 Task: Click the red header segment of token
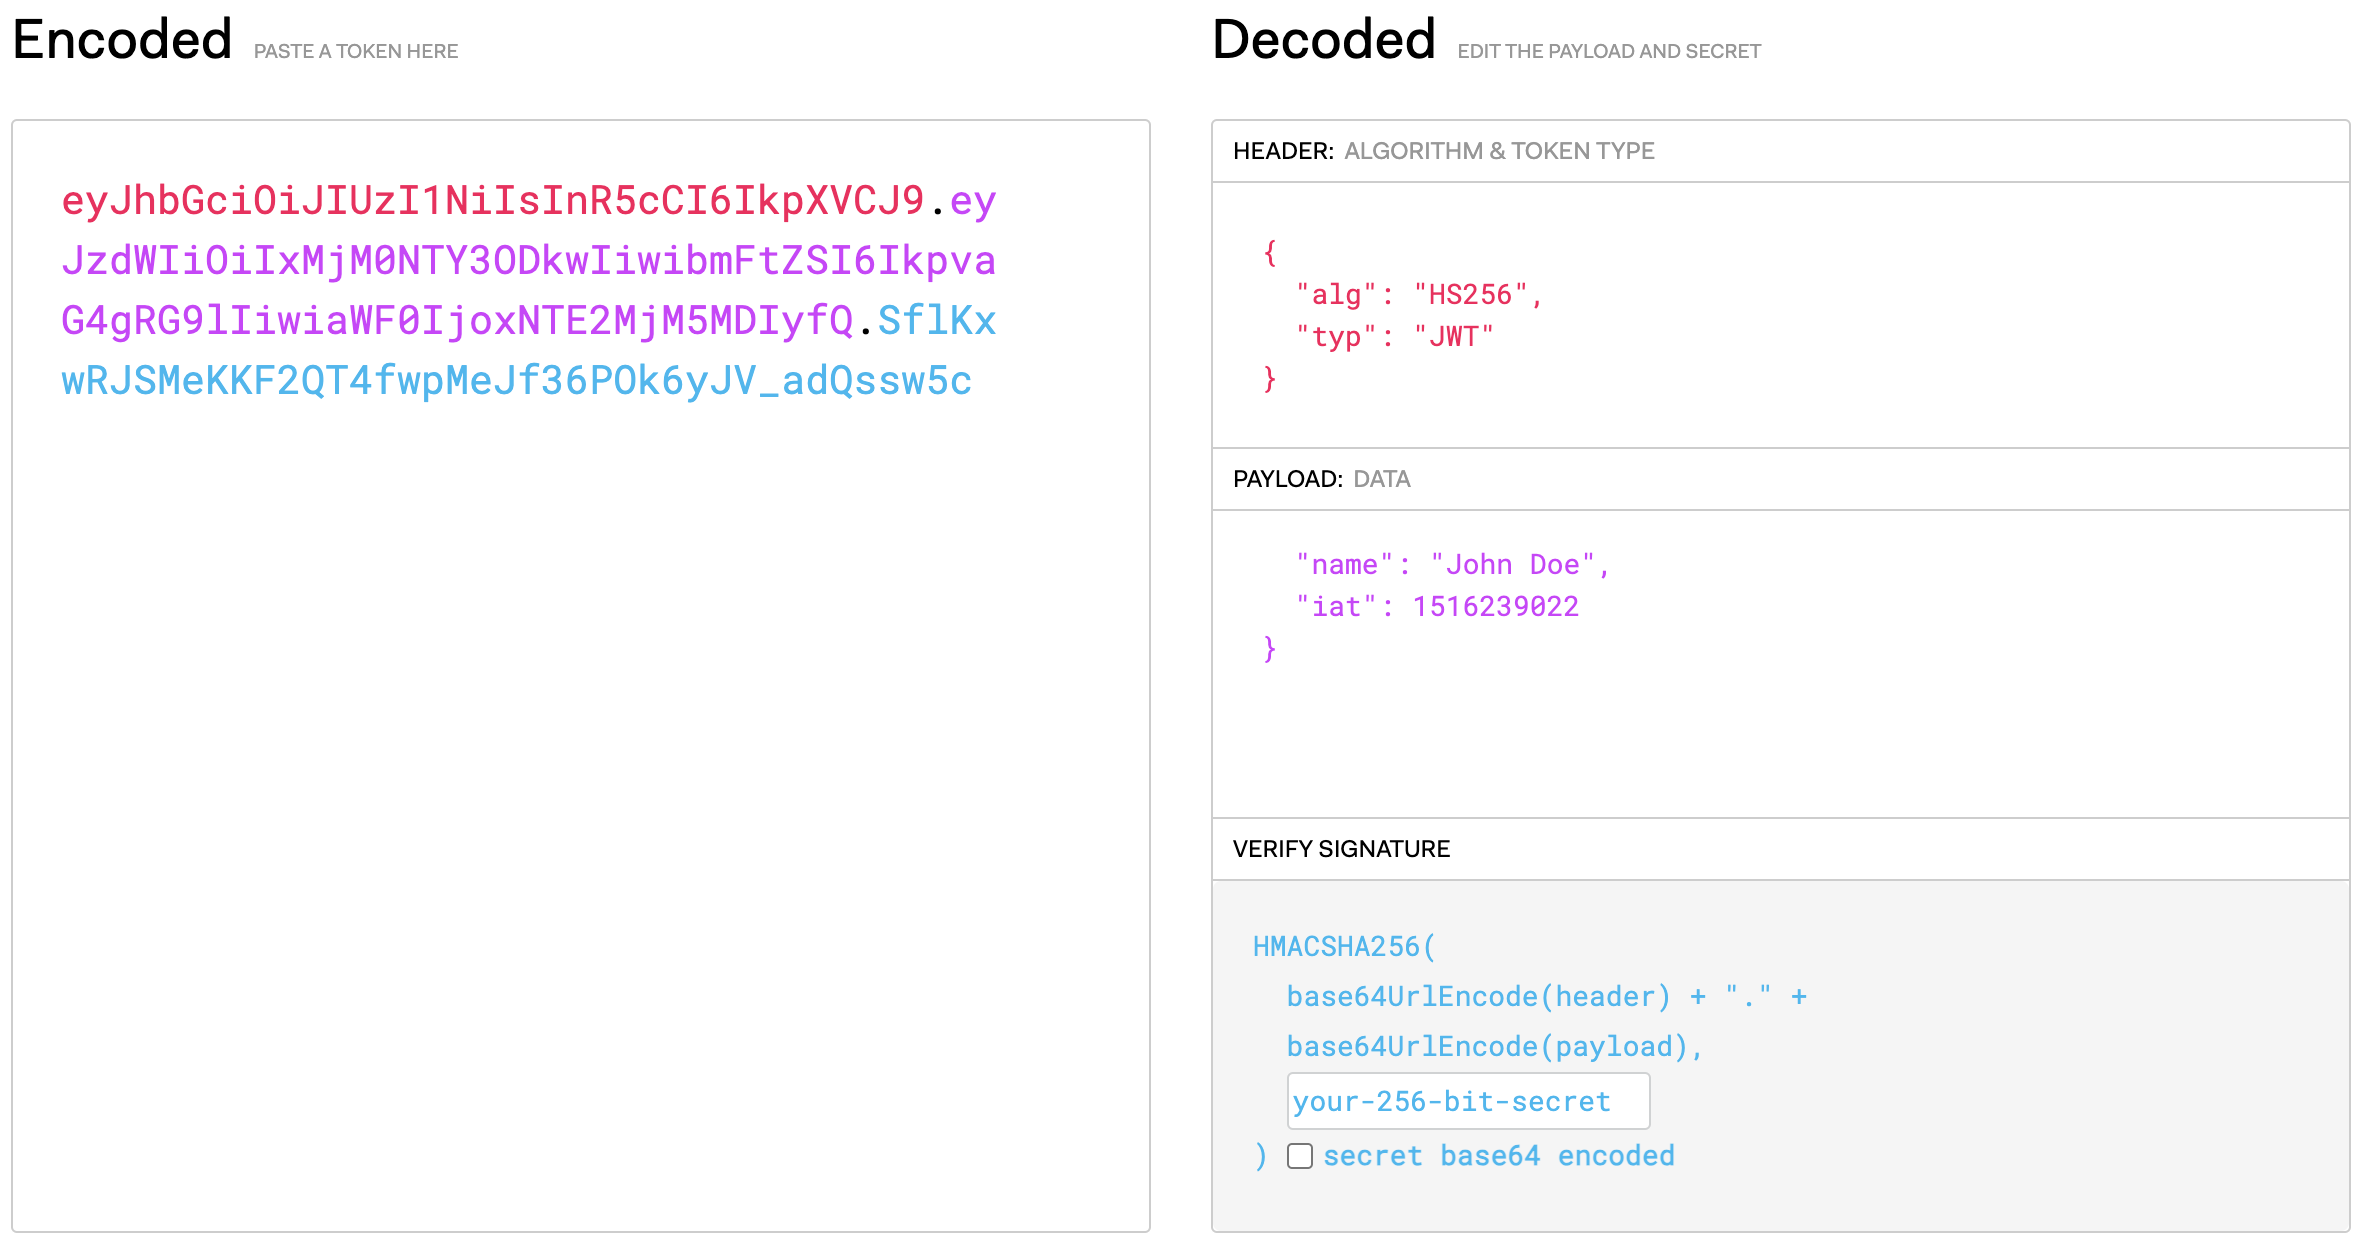492,201
